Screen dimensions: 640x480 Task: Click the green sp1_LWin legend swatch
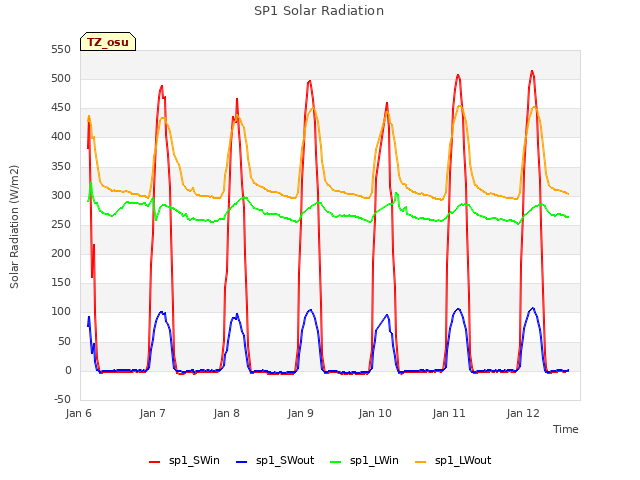click(336, 462)
